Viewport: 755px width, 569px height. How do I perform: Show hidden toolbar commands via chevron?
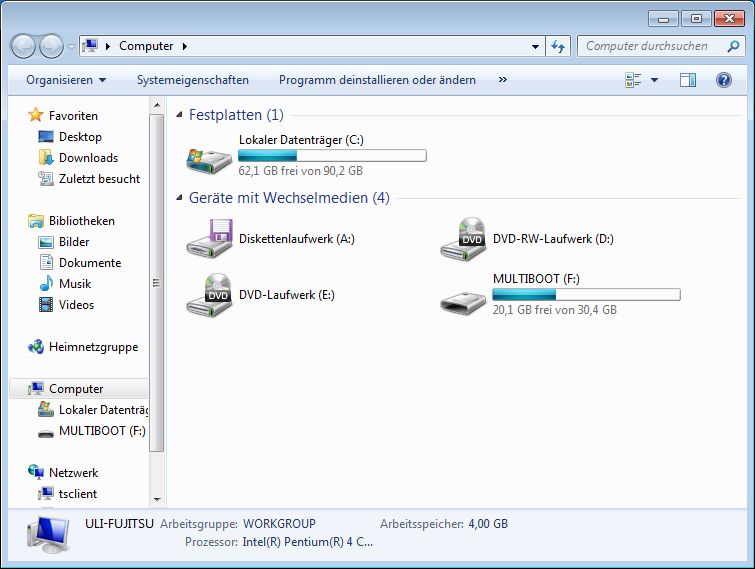[x=502, y=80]
